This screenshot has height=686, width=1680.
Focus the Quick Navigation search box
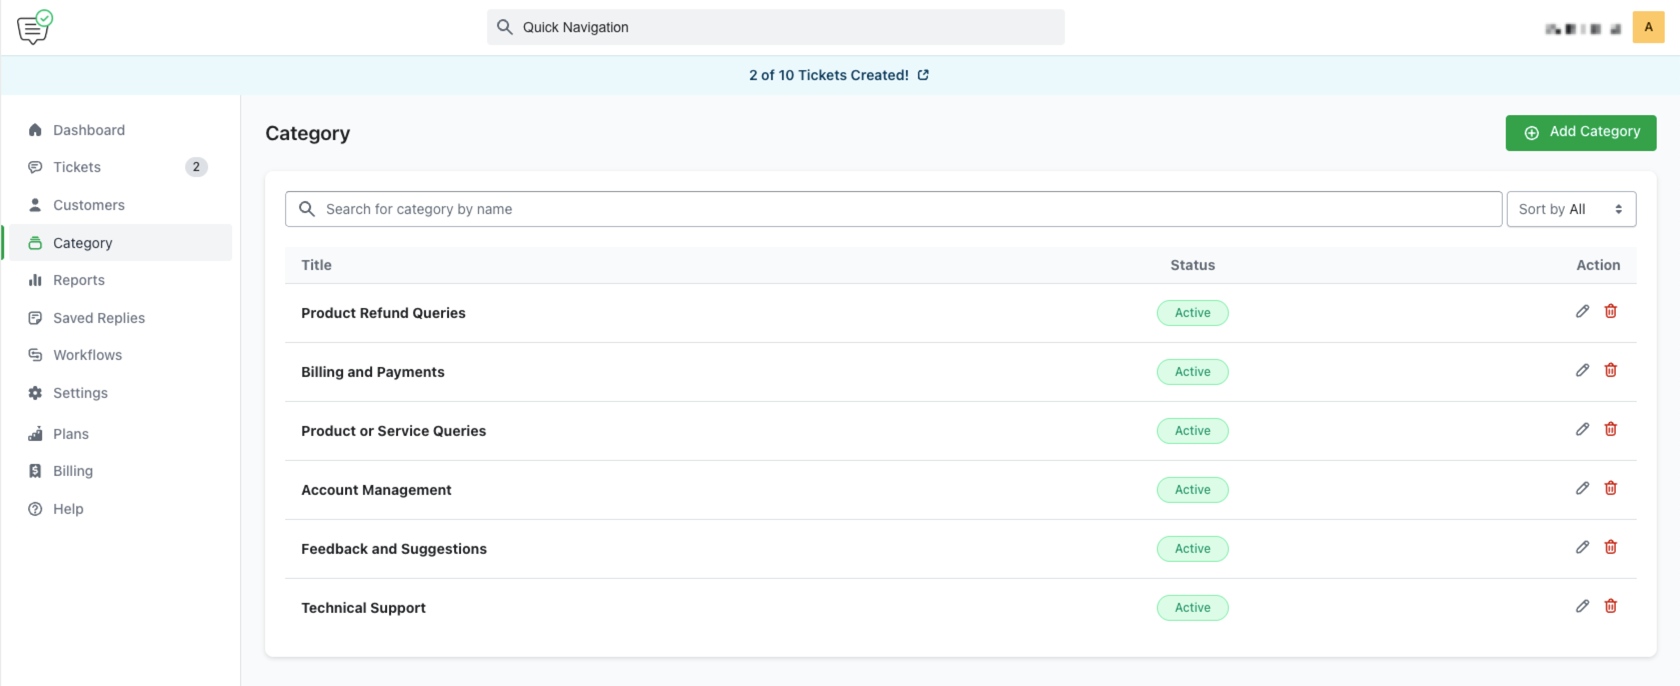tap(776, 27)
